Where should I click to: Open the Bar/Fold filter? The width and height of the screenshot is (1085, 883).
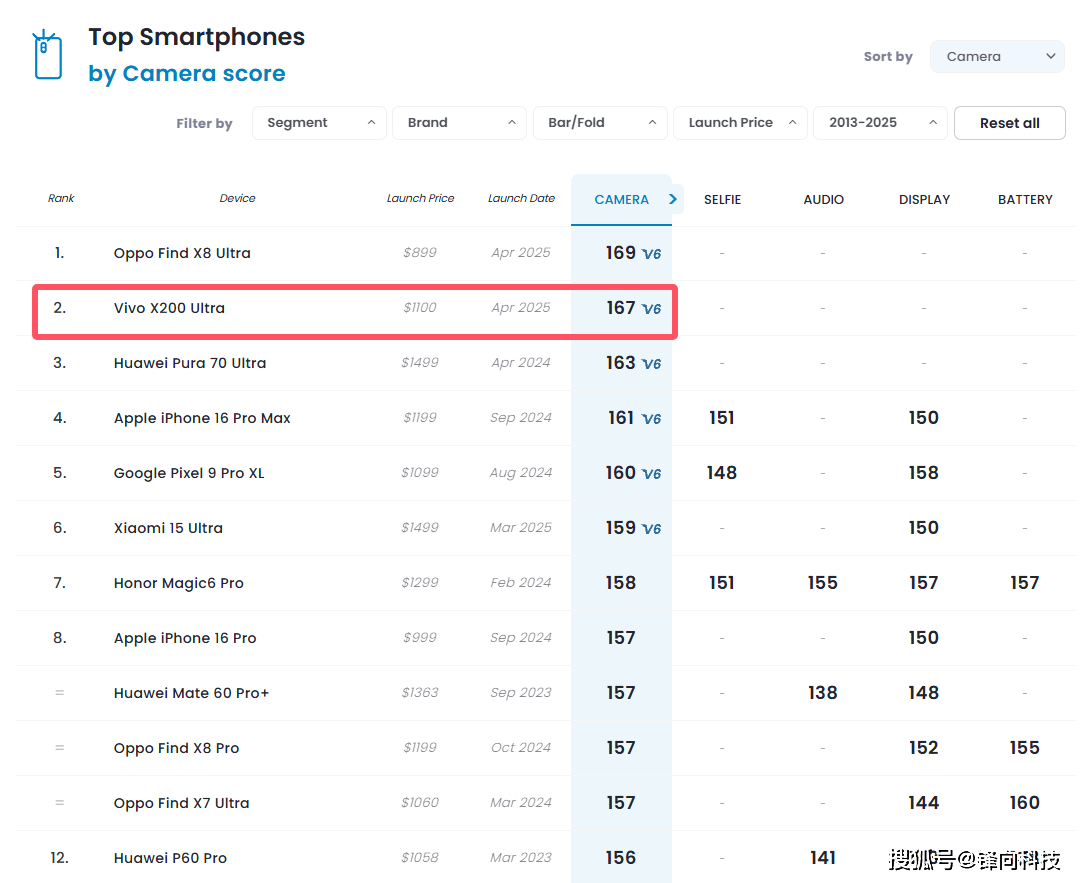point(600,123)
